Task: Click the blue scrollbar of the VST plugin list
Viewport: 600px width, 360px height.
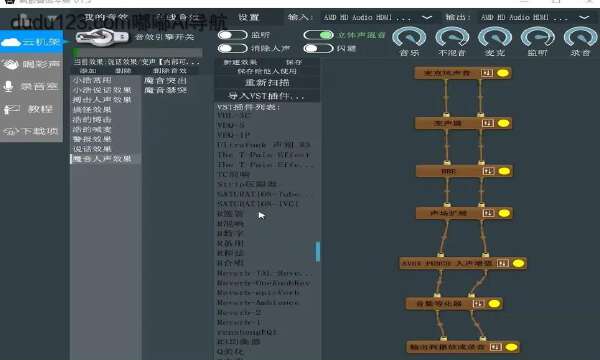Action: click(318, 251)
